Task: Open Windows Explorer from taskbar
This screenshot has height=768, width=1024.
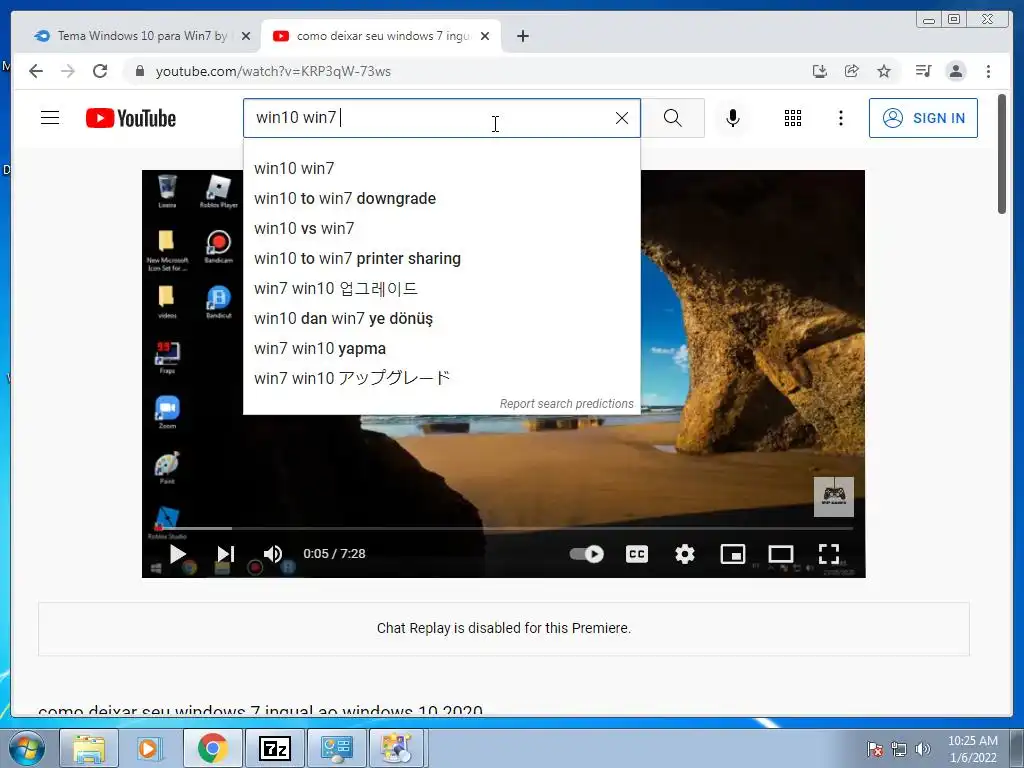Action: 89,748
